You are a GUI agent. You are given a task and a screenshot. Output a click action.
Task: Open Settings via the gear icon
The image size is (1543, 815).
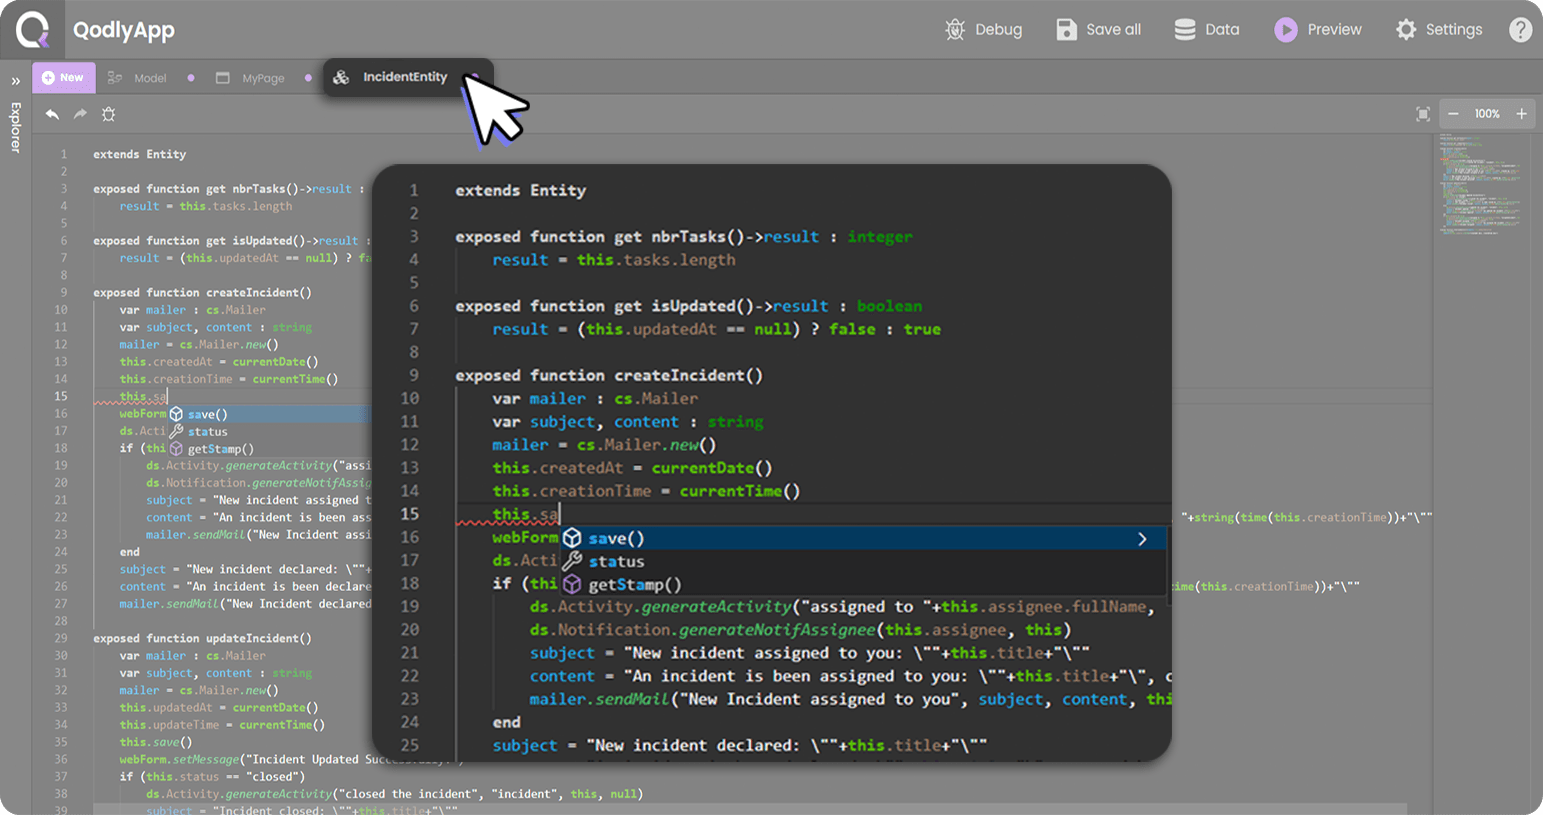tap(1406, 30)
